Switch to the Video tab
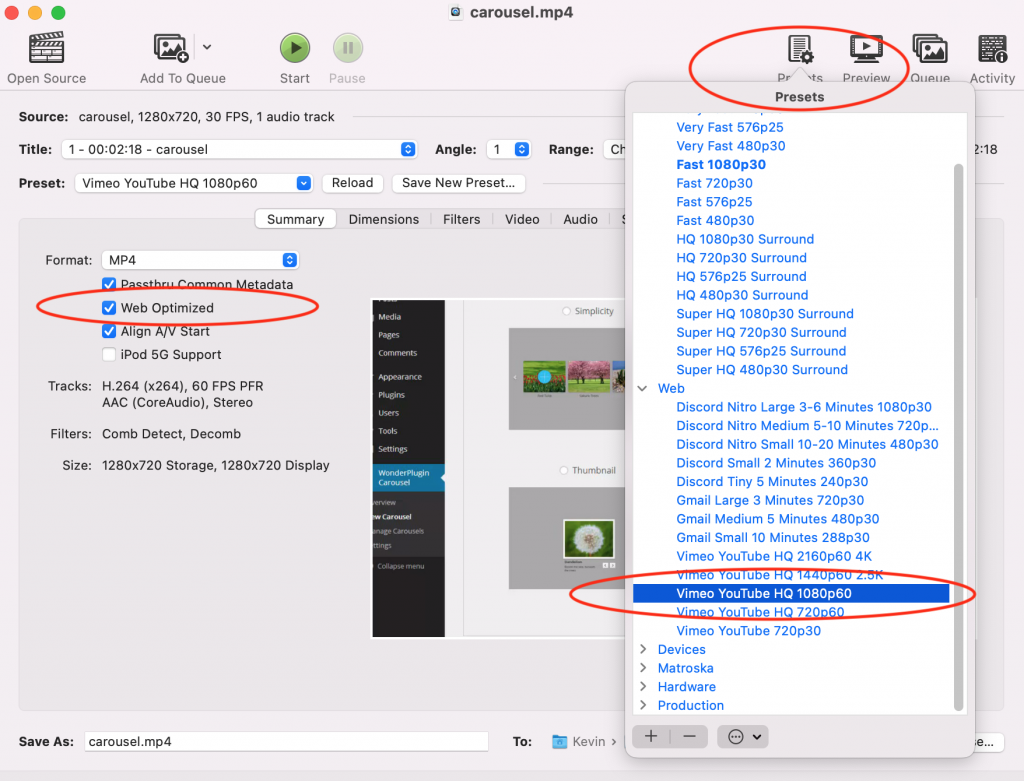This screenshot has width=1024, height=781. pos(522,218)
